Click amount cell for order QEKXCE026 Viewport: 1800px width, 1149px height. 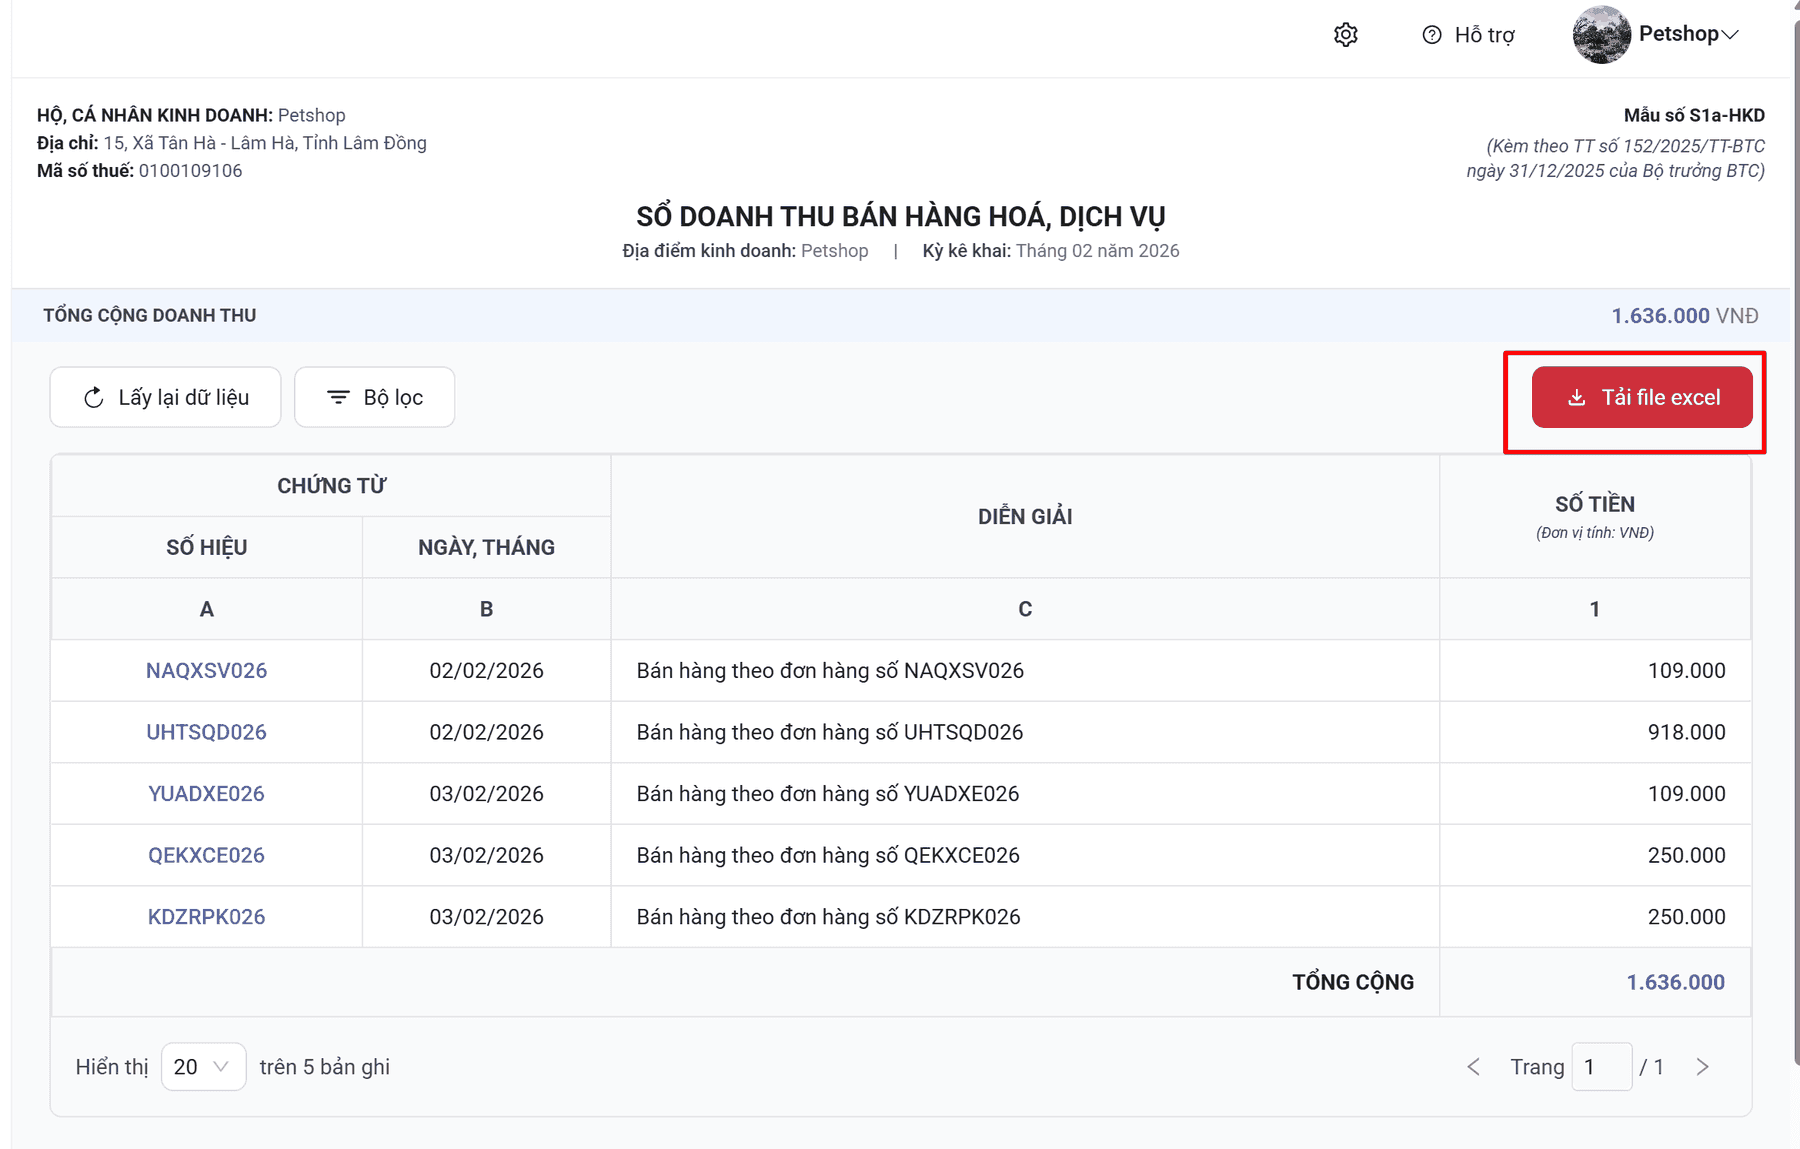coord(1595,855)
